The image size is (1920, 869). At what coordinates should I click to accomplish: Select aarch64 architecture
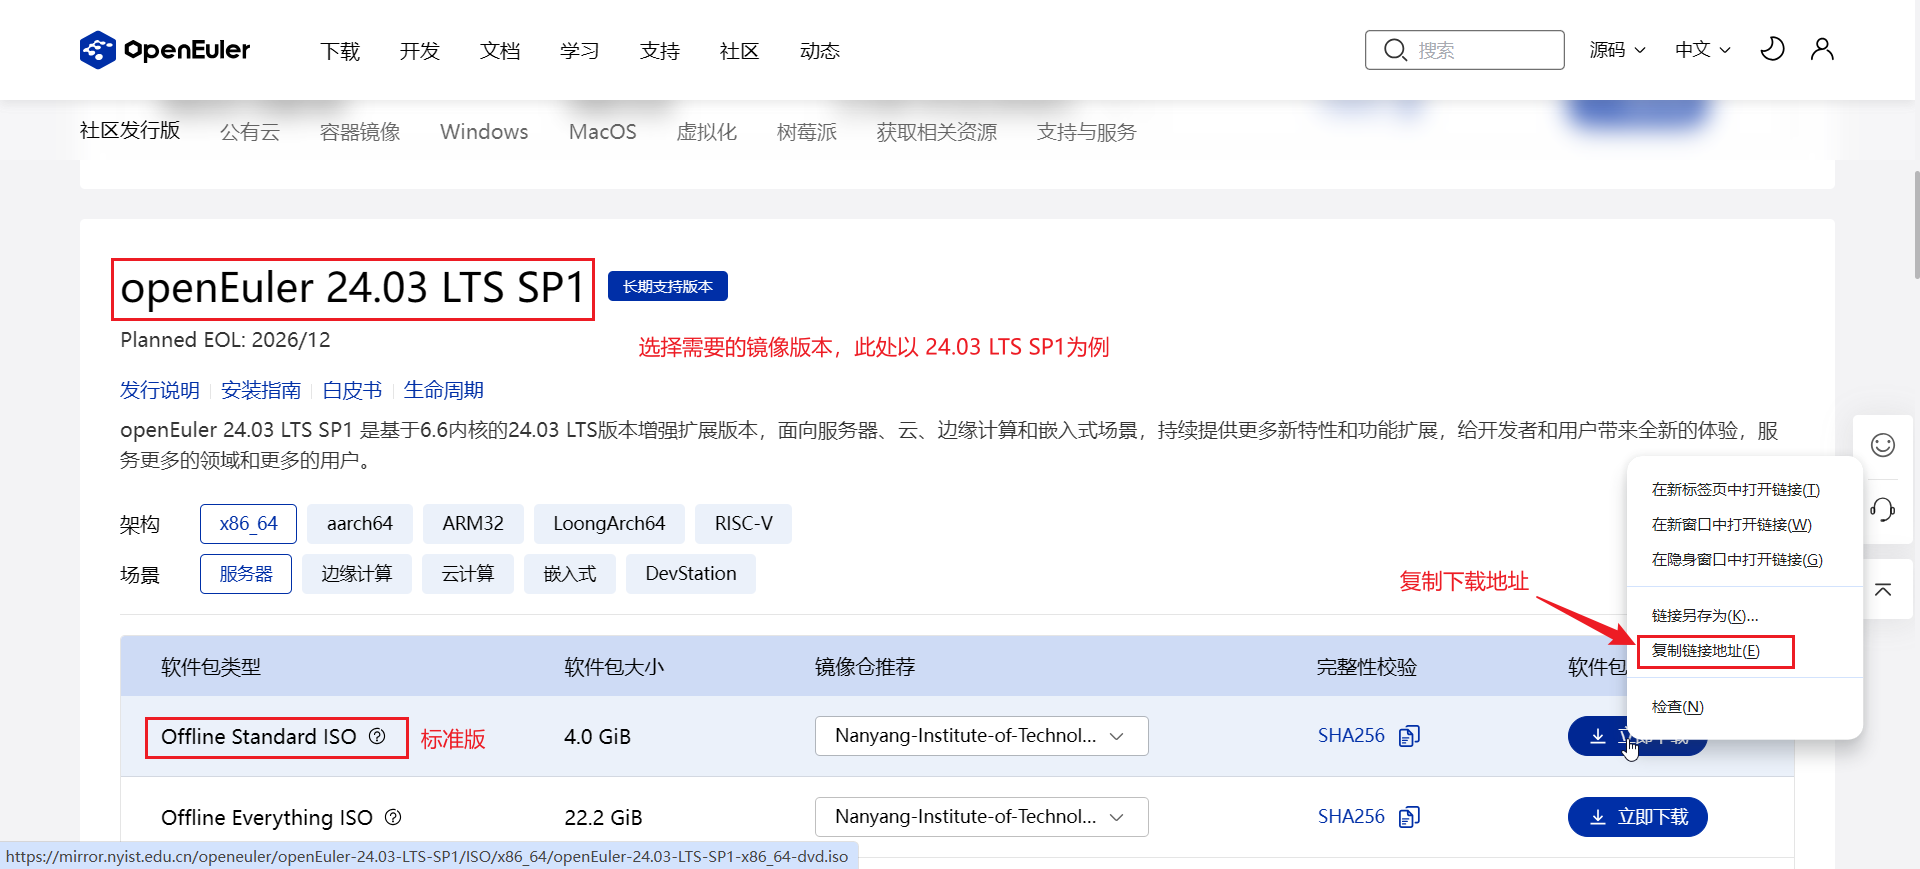pos(360,524)
